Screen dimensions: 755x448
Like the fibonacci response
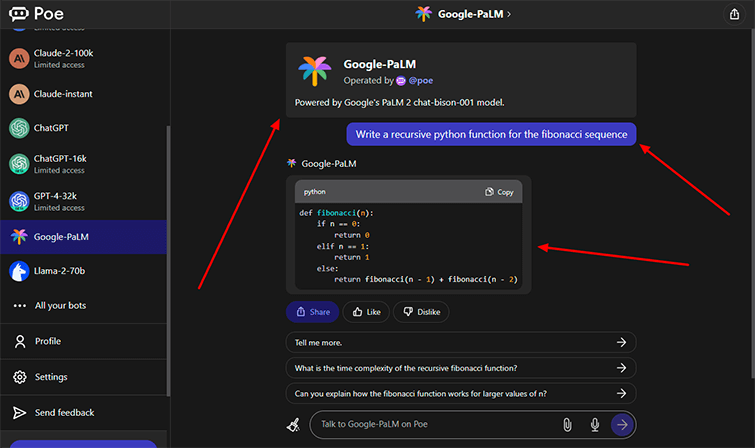pos(366,312)
